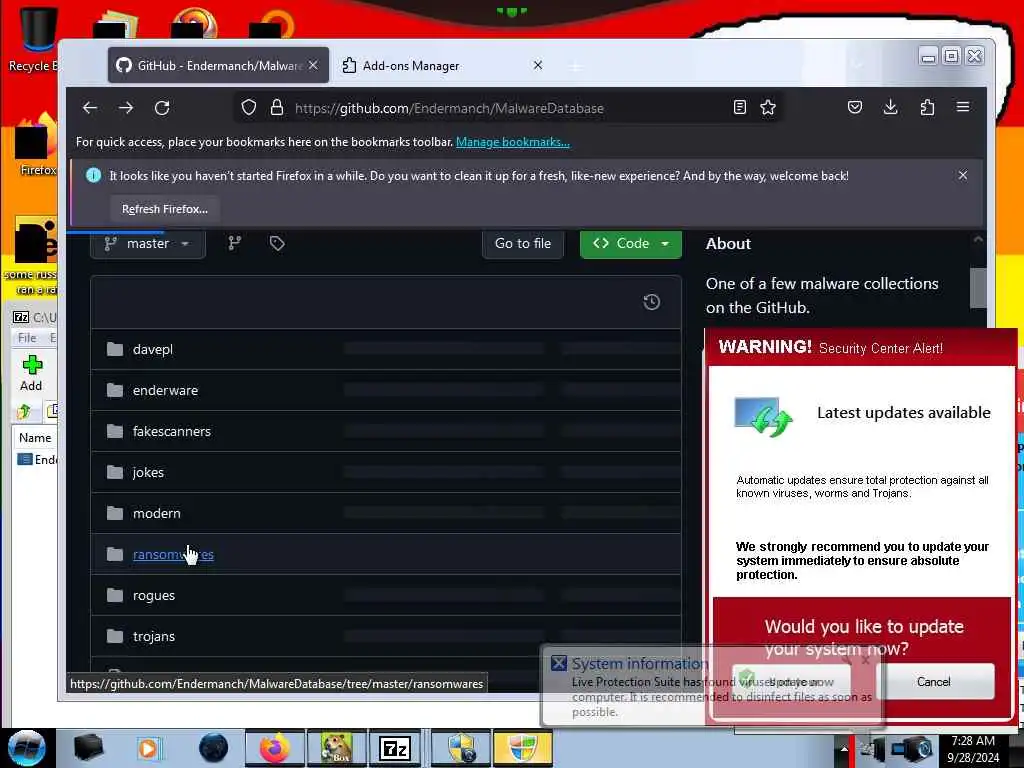Click the taskbar clock 7:28 AM
The image size is (1024, 768).
(x=973, y=741)
